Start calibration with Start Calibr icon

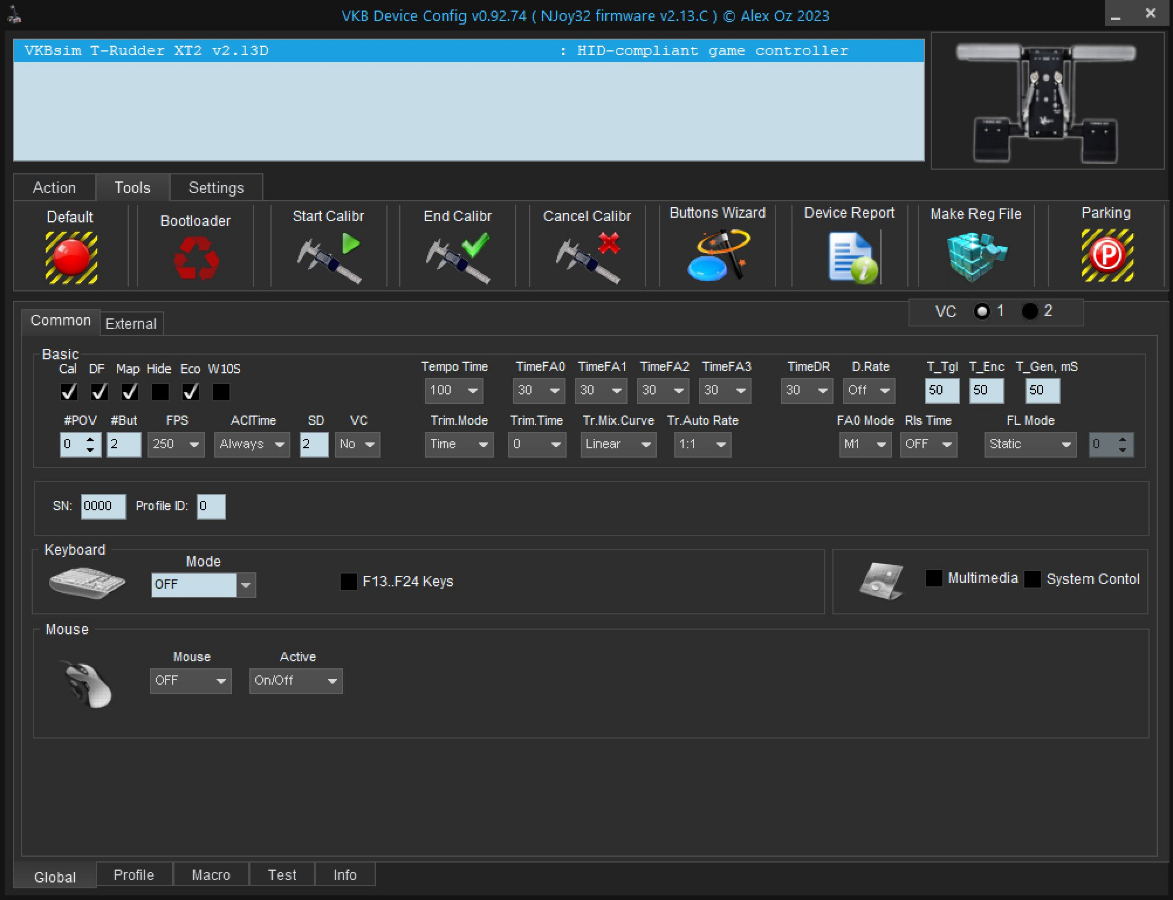(328, 257)
